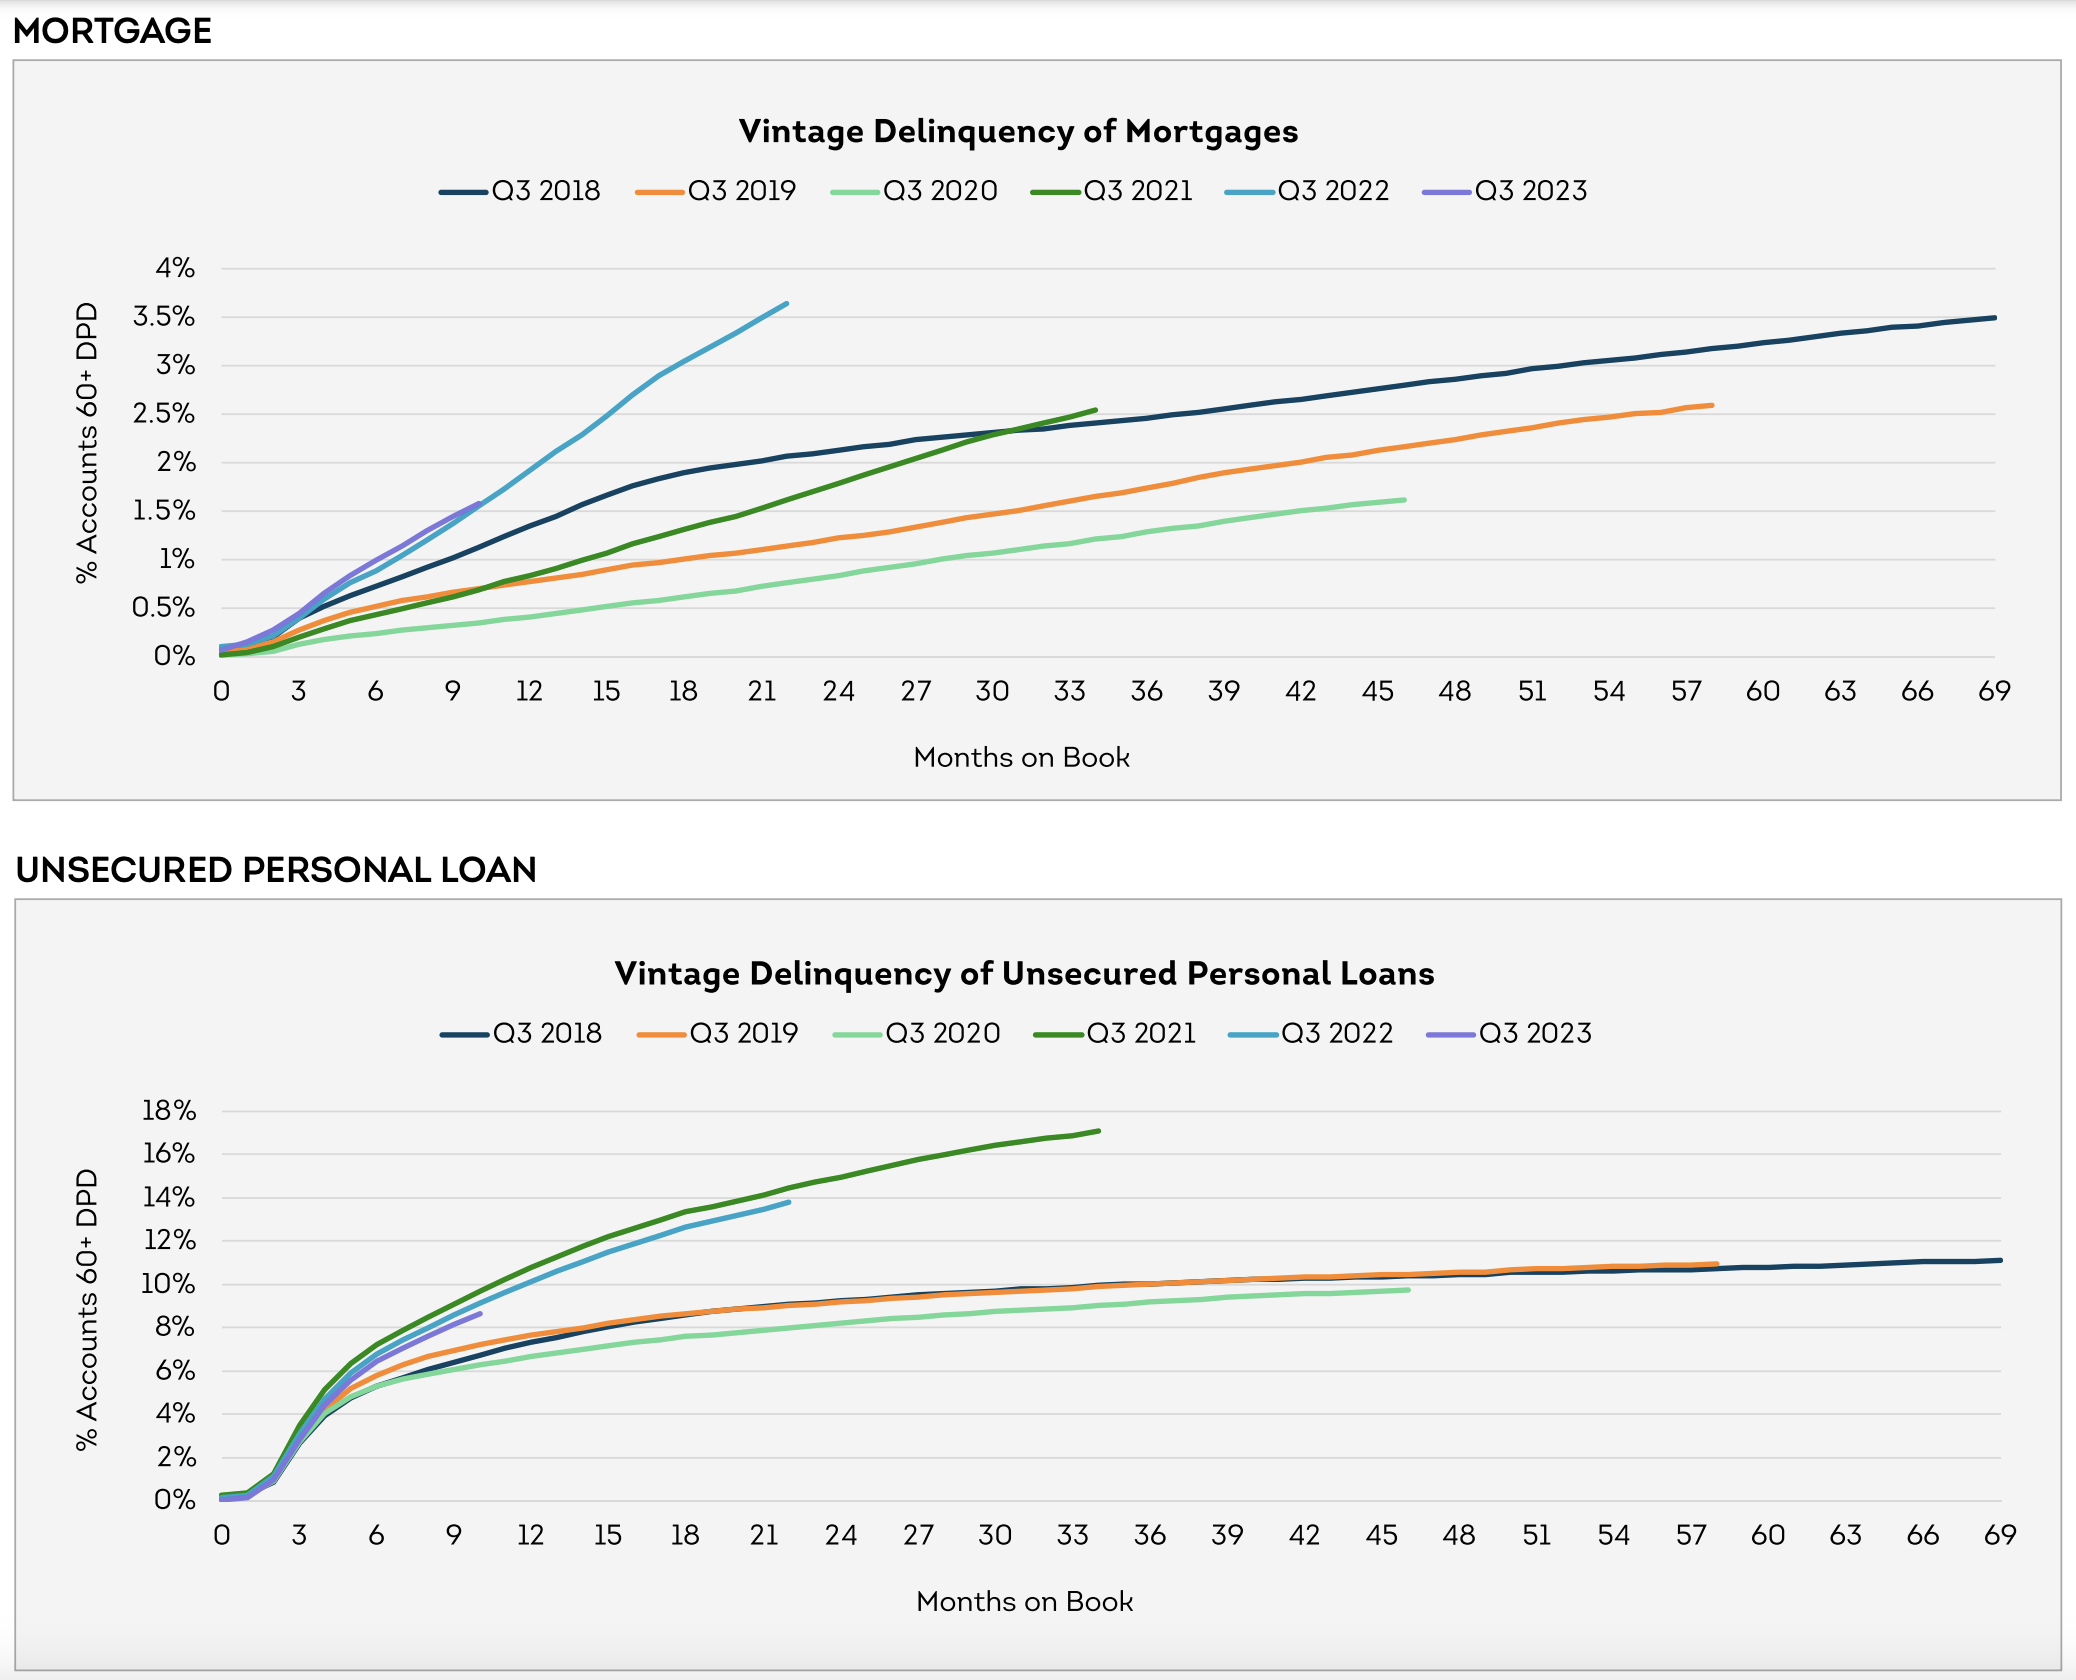Click end of Q3 2022 mortgage line
Image resolution: width=2076 pixels, height=1680 pixels.
point(786,304)
